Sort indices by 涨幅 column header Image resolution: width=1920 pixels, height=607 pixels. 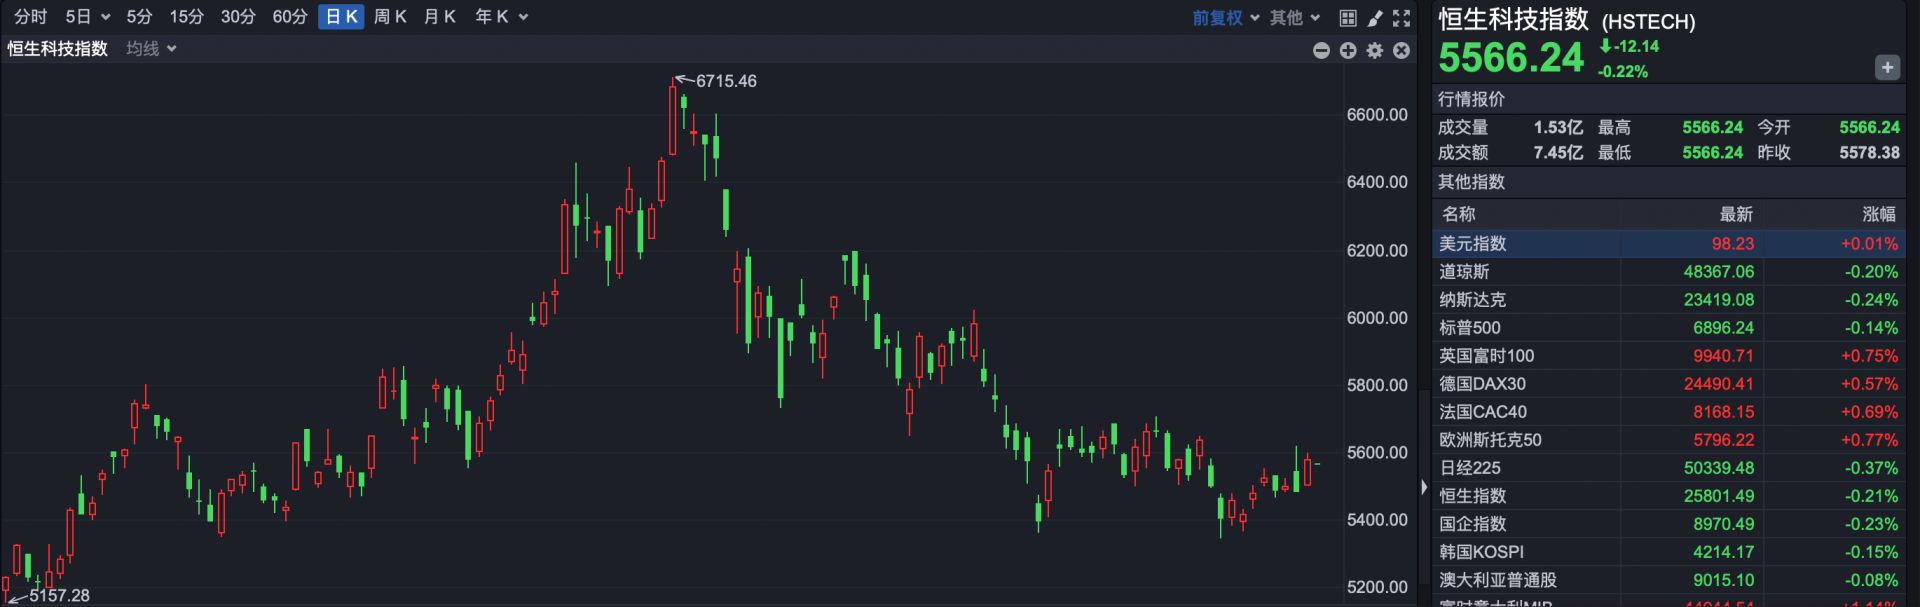pos(1878,214)
